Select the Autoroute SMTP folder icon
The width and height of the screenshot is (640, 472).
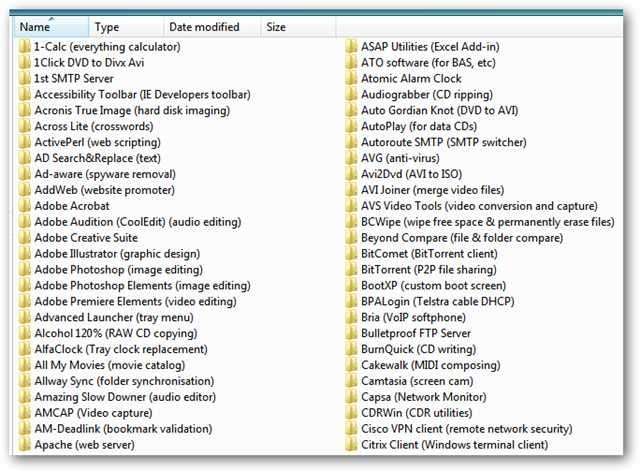point(351,142)
